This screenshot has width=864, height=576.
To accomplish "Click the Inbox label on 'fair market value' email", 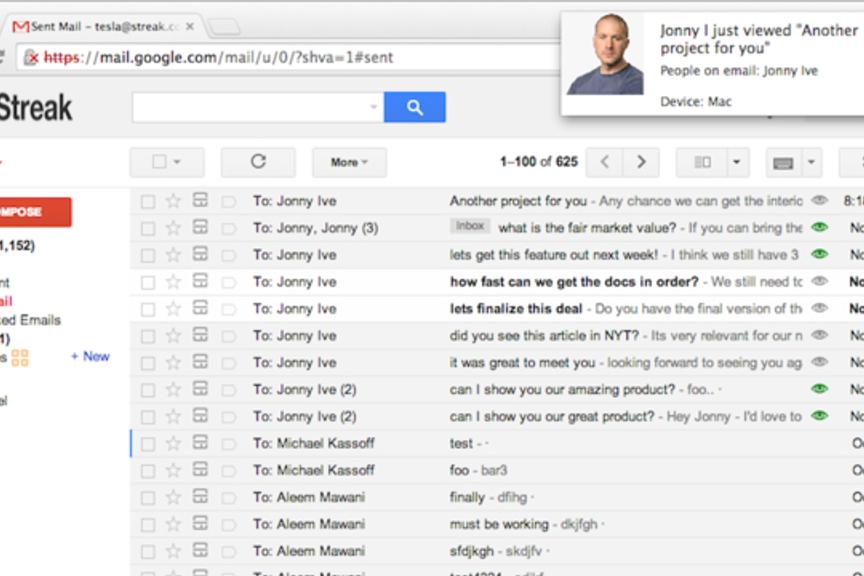I will click(x=469, y=226).
